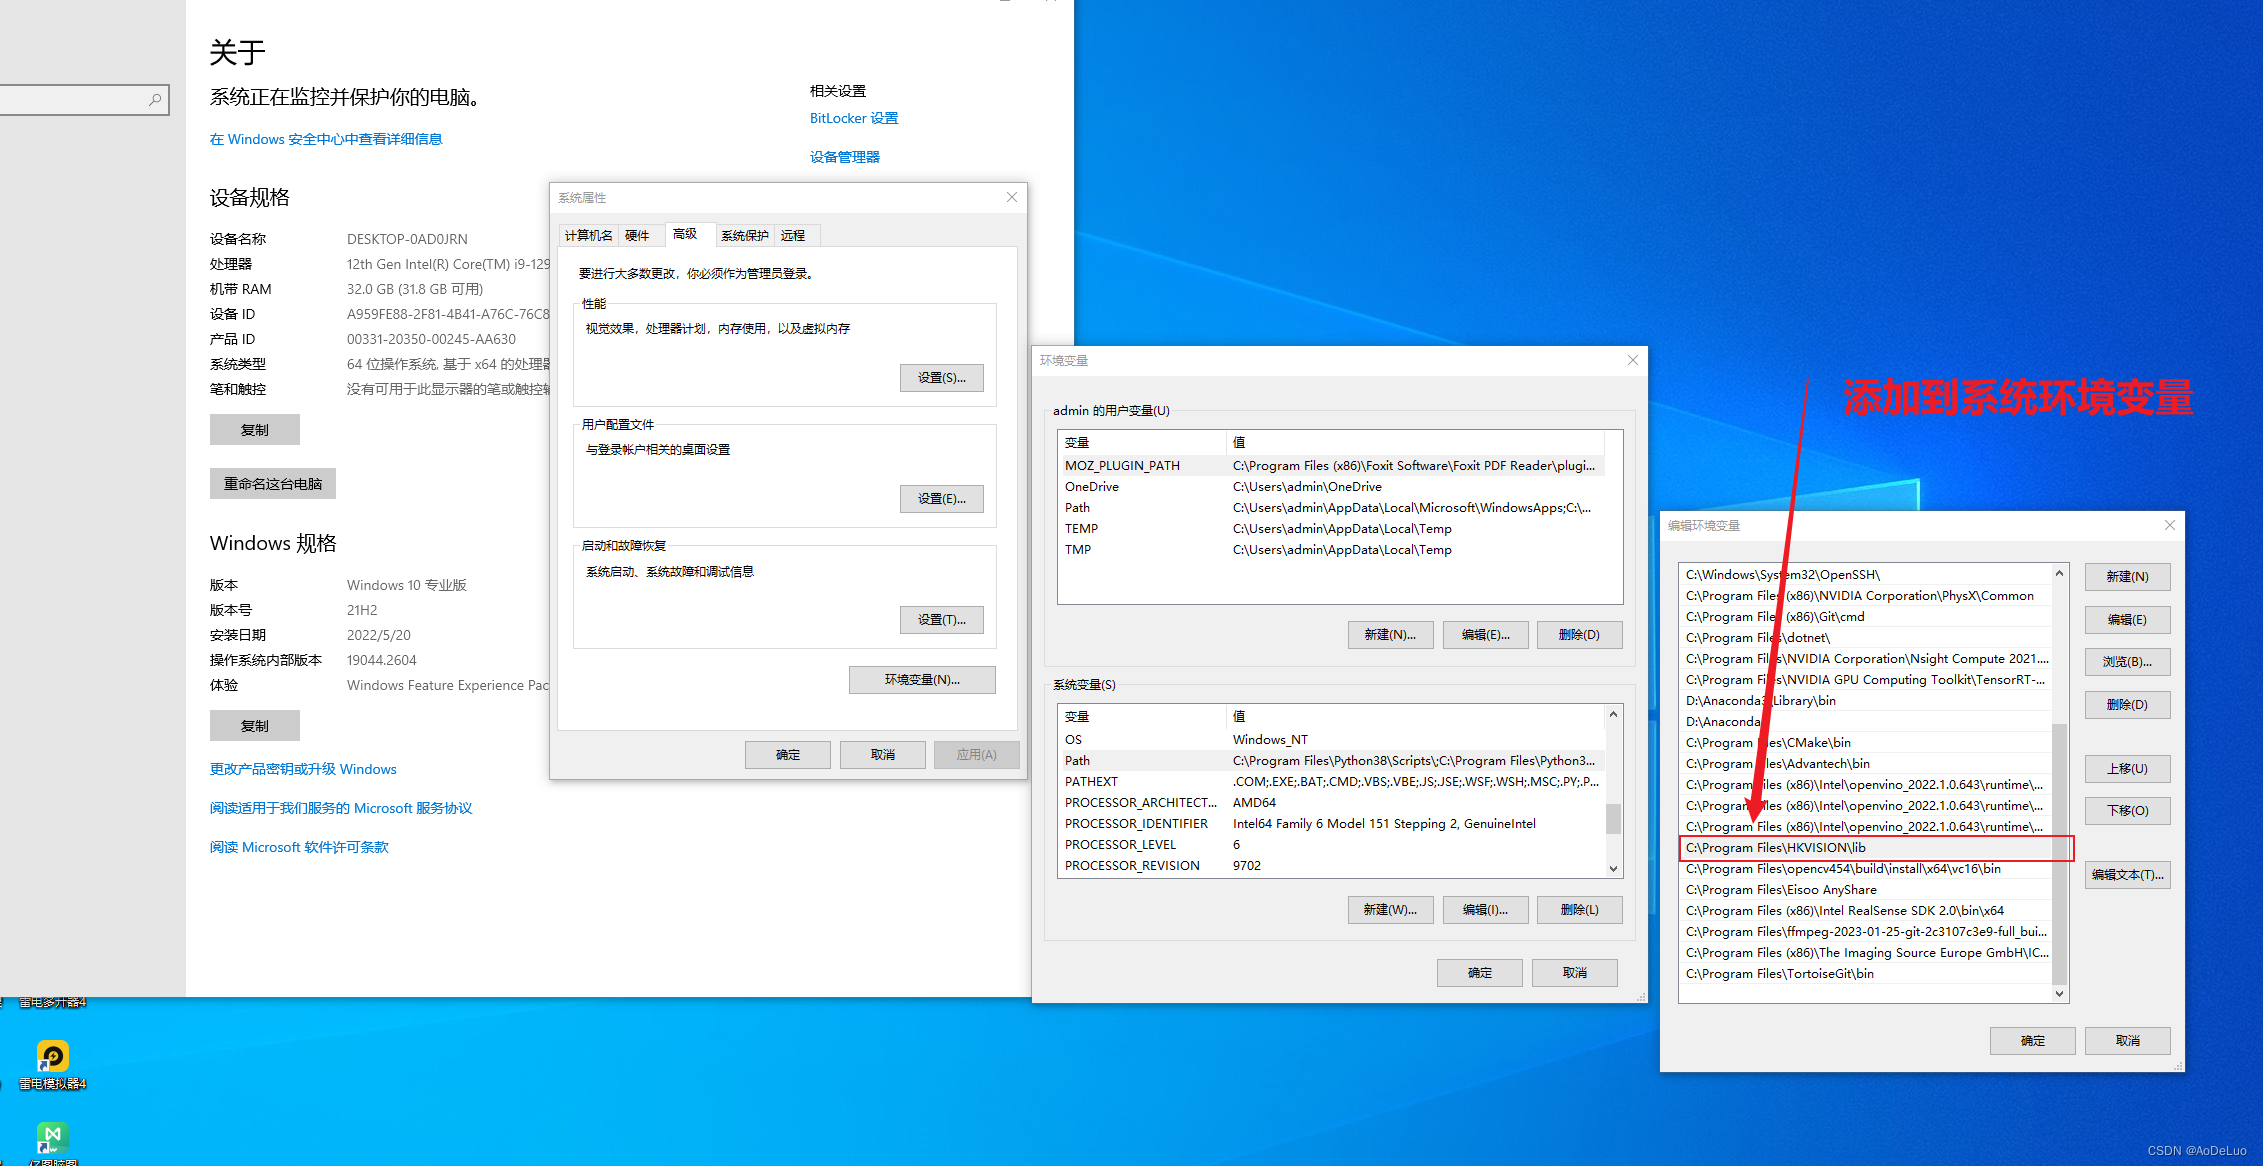
Task: Click path list scrollbar down arrow
Action: click(2059, 994)
